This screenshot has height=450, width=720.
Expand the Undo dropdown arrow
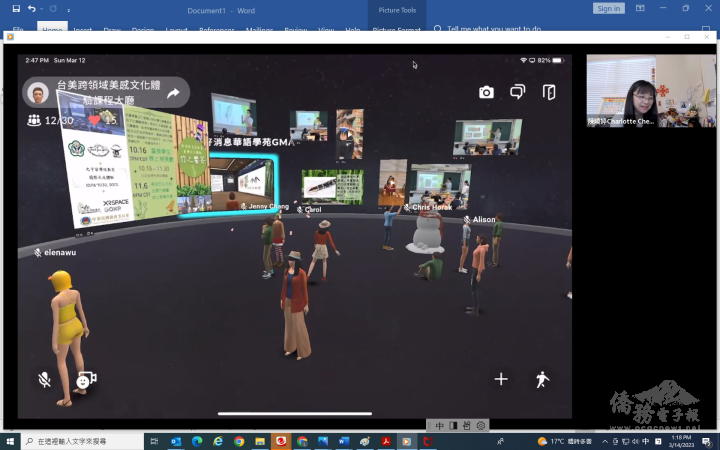point(42,8)
